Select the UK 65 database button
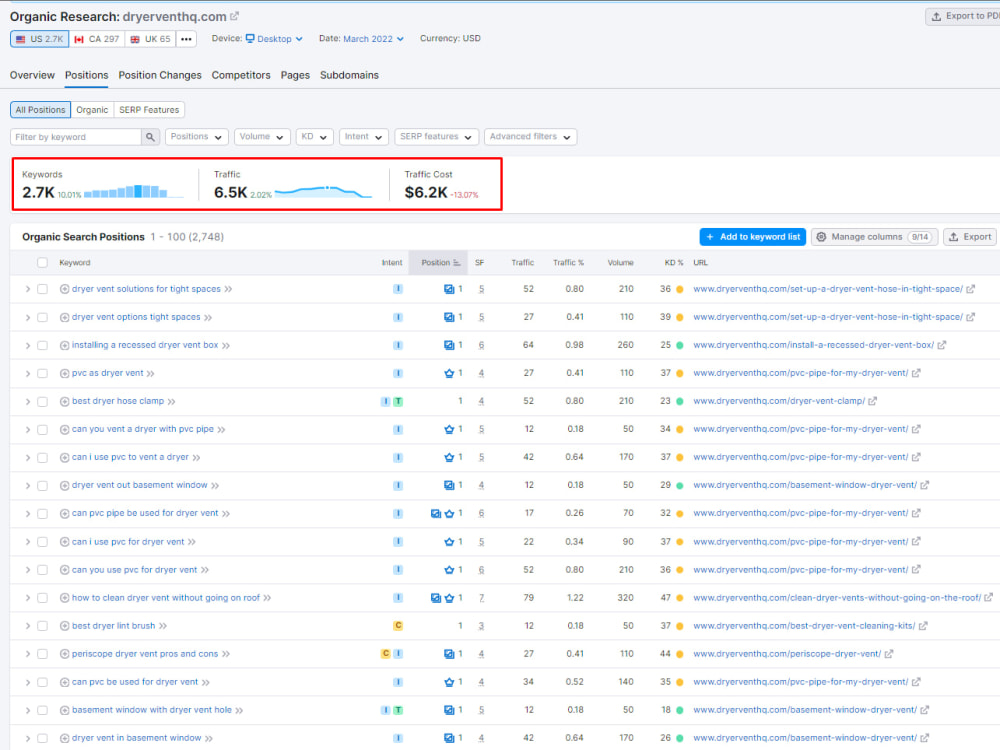 pyautogui.click(x=151, y=39)
